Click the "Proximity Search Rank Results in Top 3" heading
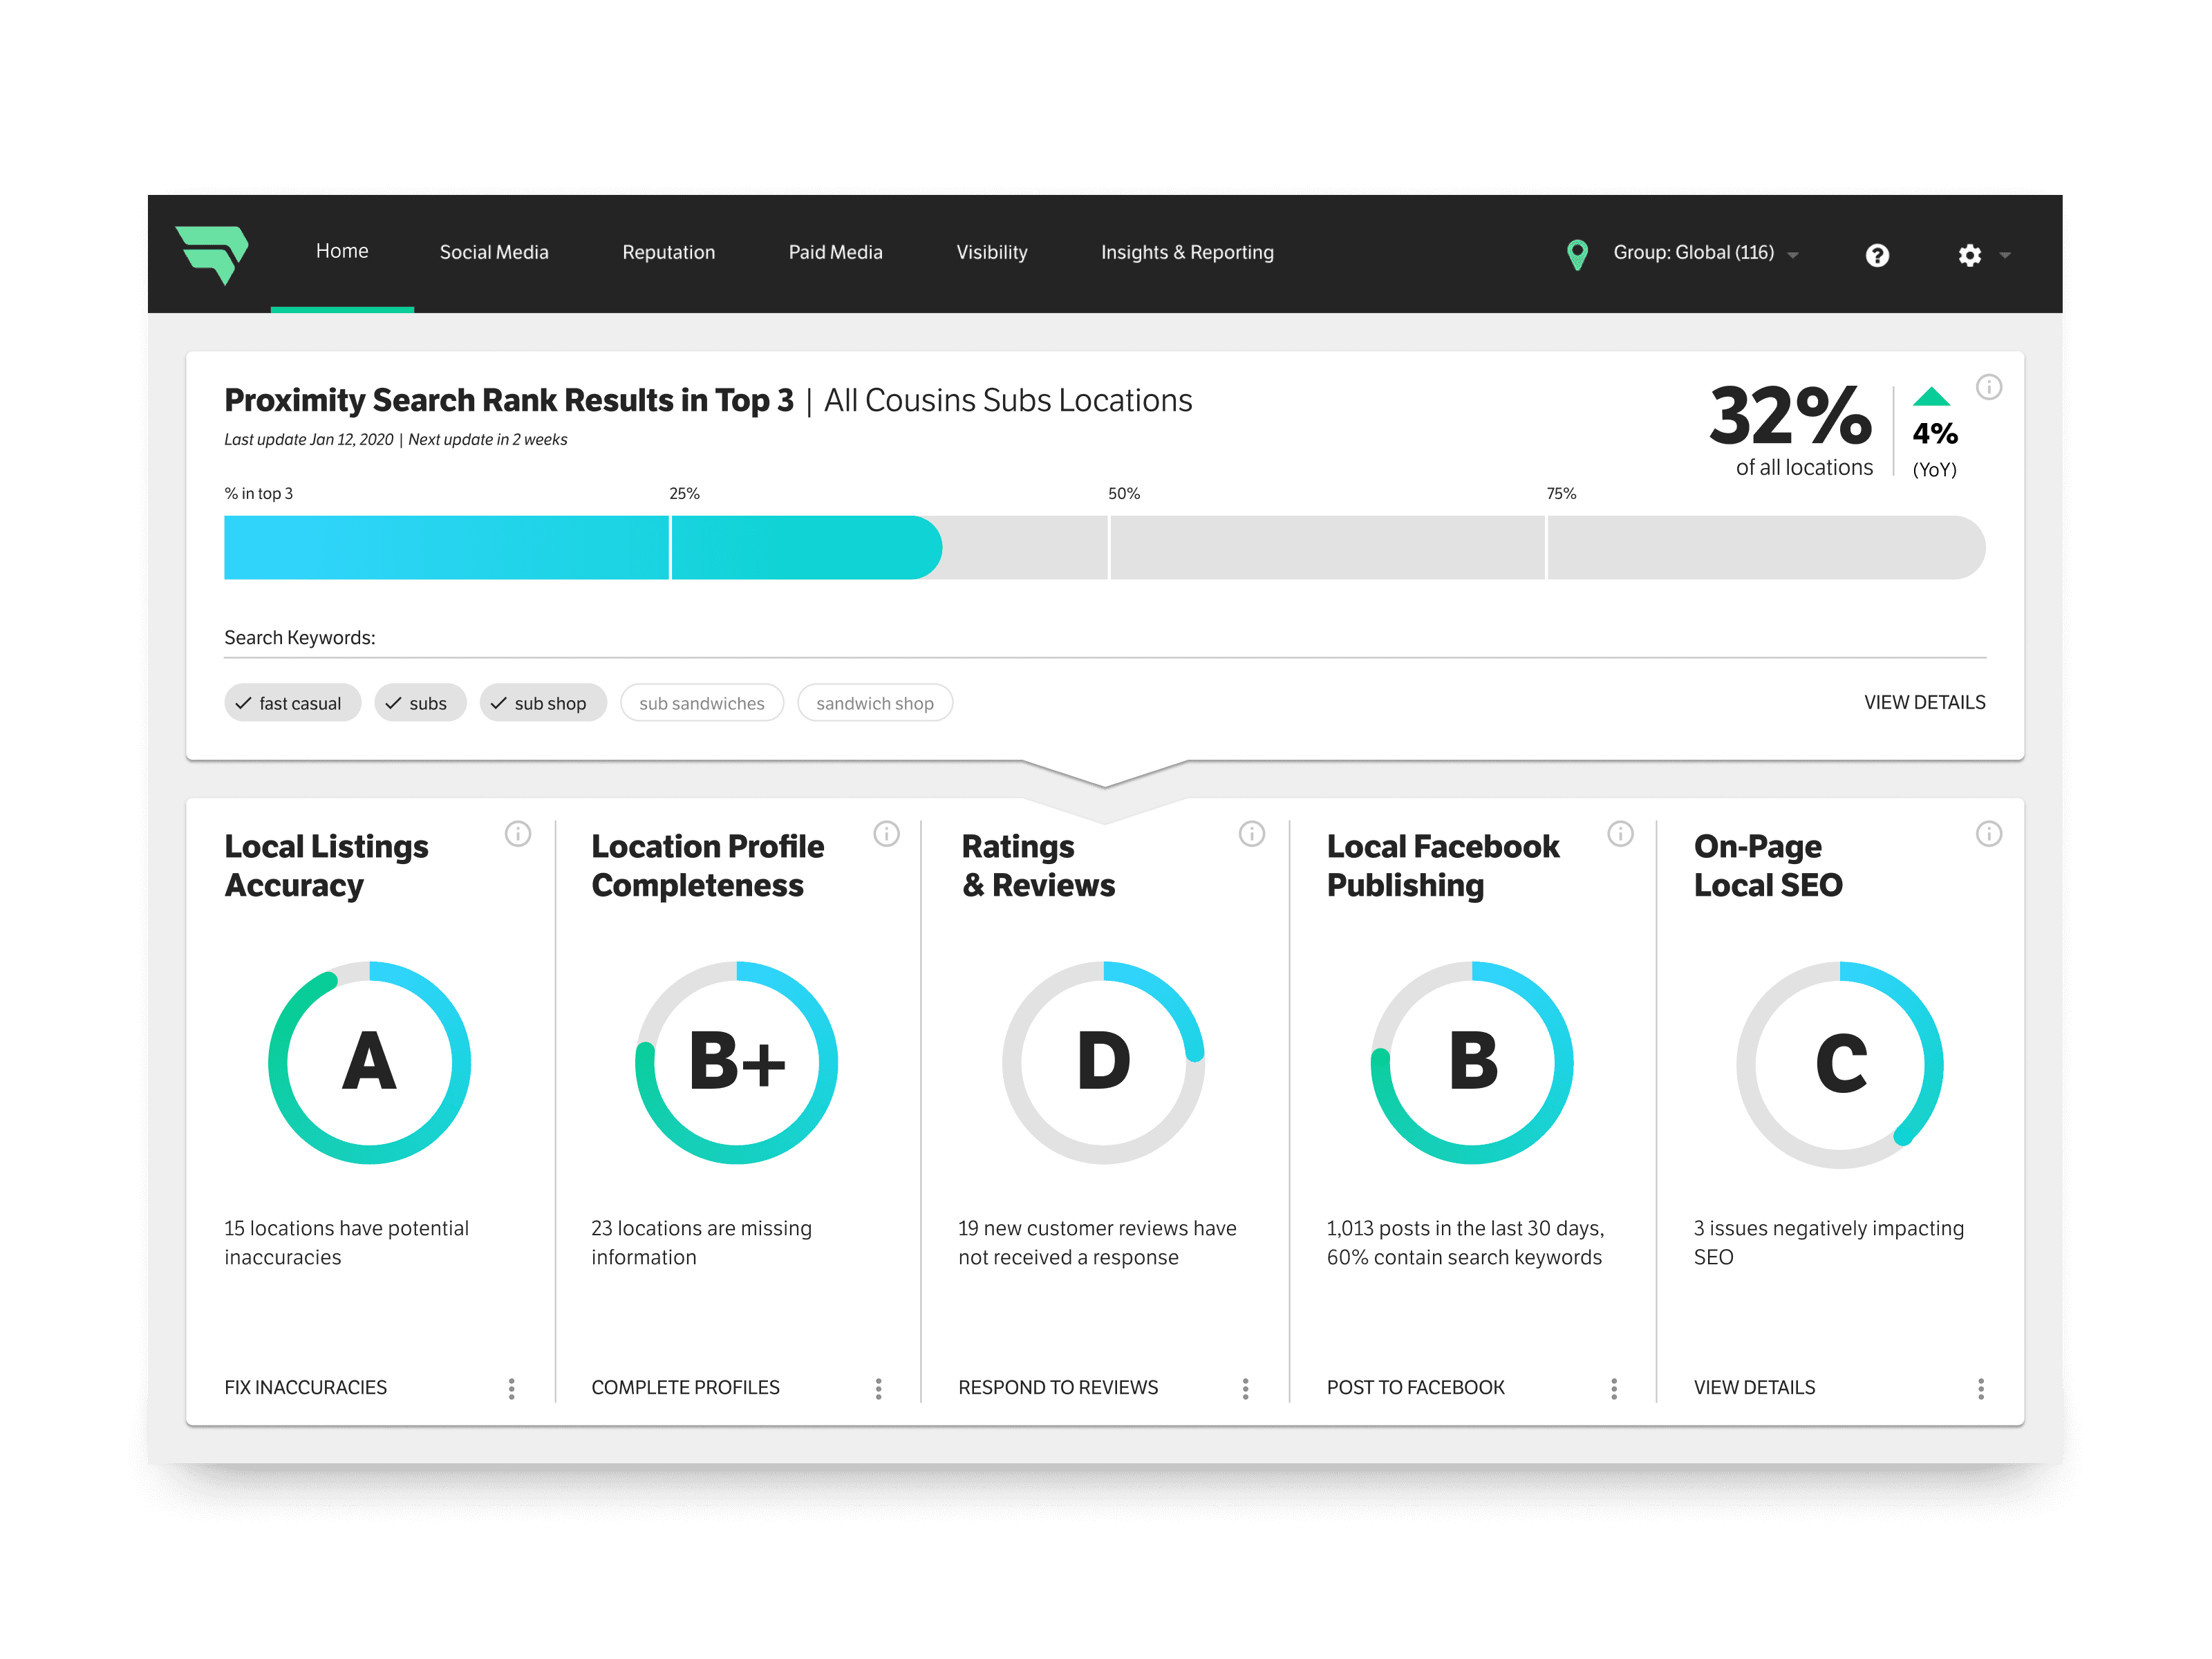Image resolution: width=2212 pixels, height=1659 pixels. point(509,400)
